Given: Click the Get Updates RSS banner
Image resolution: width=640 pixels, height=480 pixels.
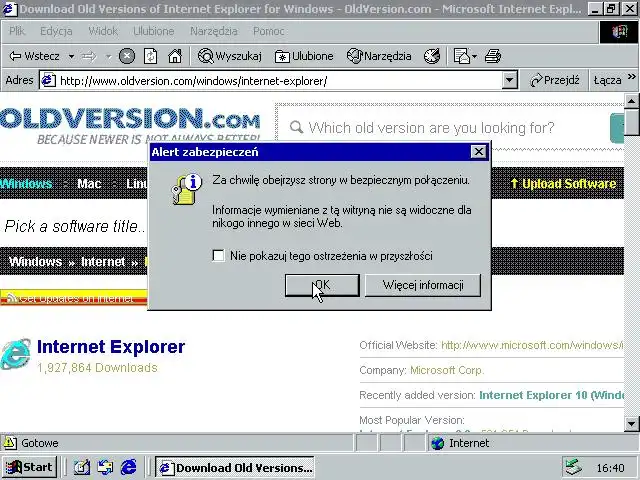Looking at the screenshot, I should [x=73, y=298].
